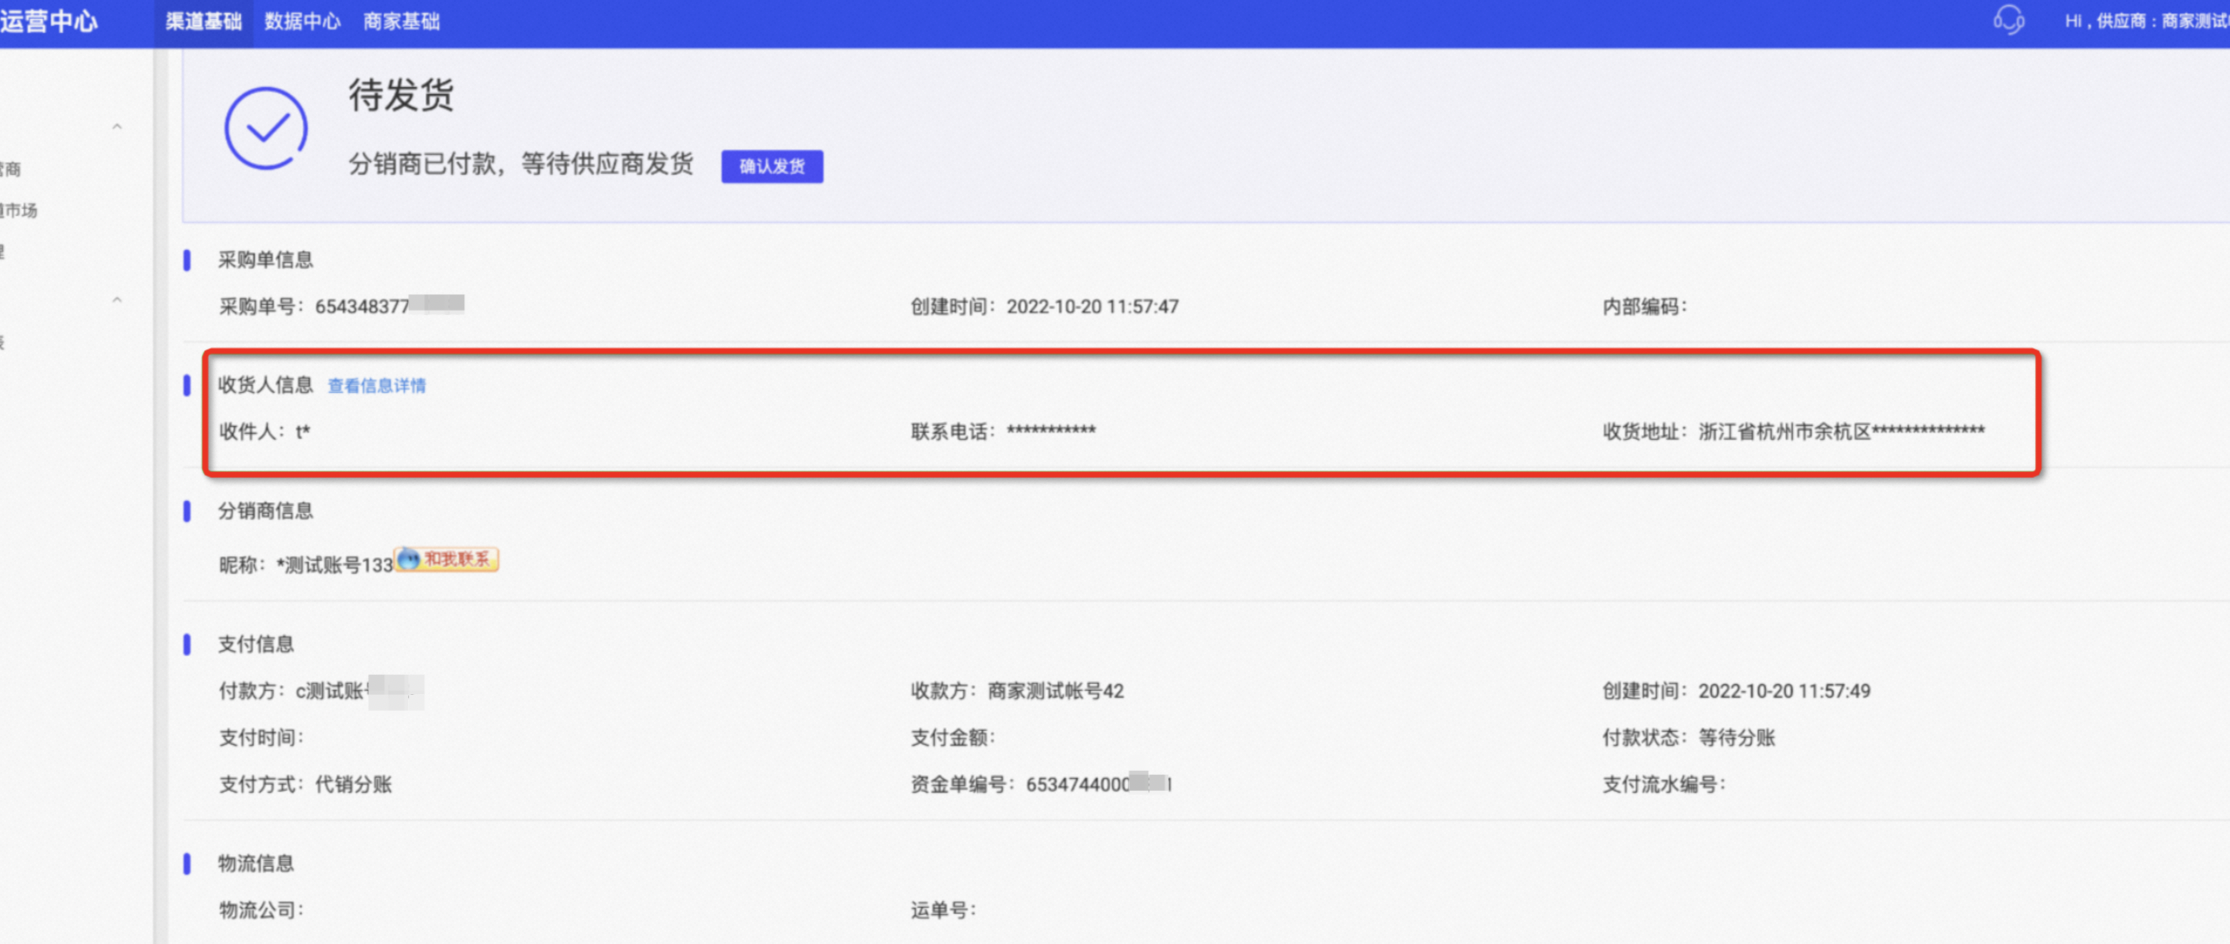The image size is (2230, 944).
Task: Click the 付款方 c测试账 value
Action: (x=358, y=691)
